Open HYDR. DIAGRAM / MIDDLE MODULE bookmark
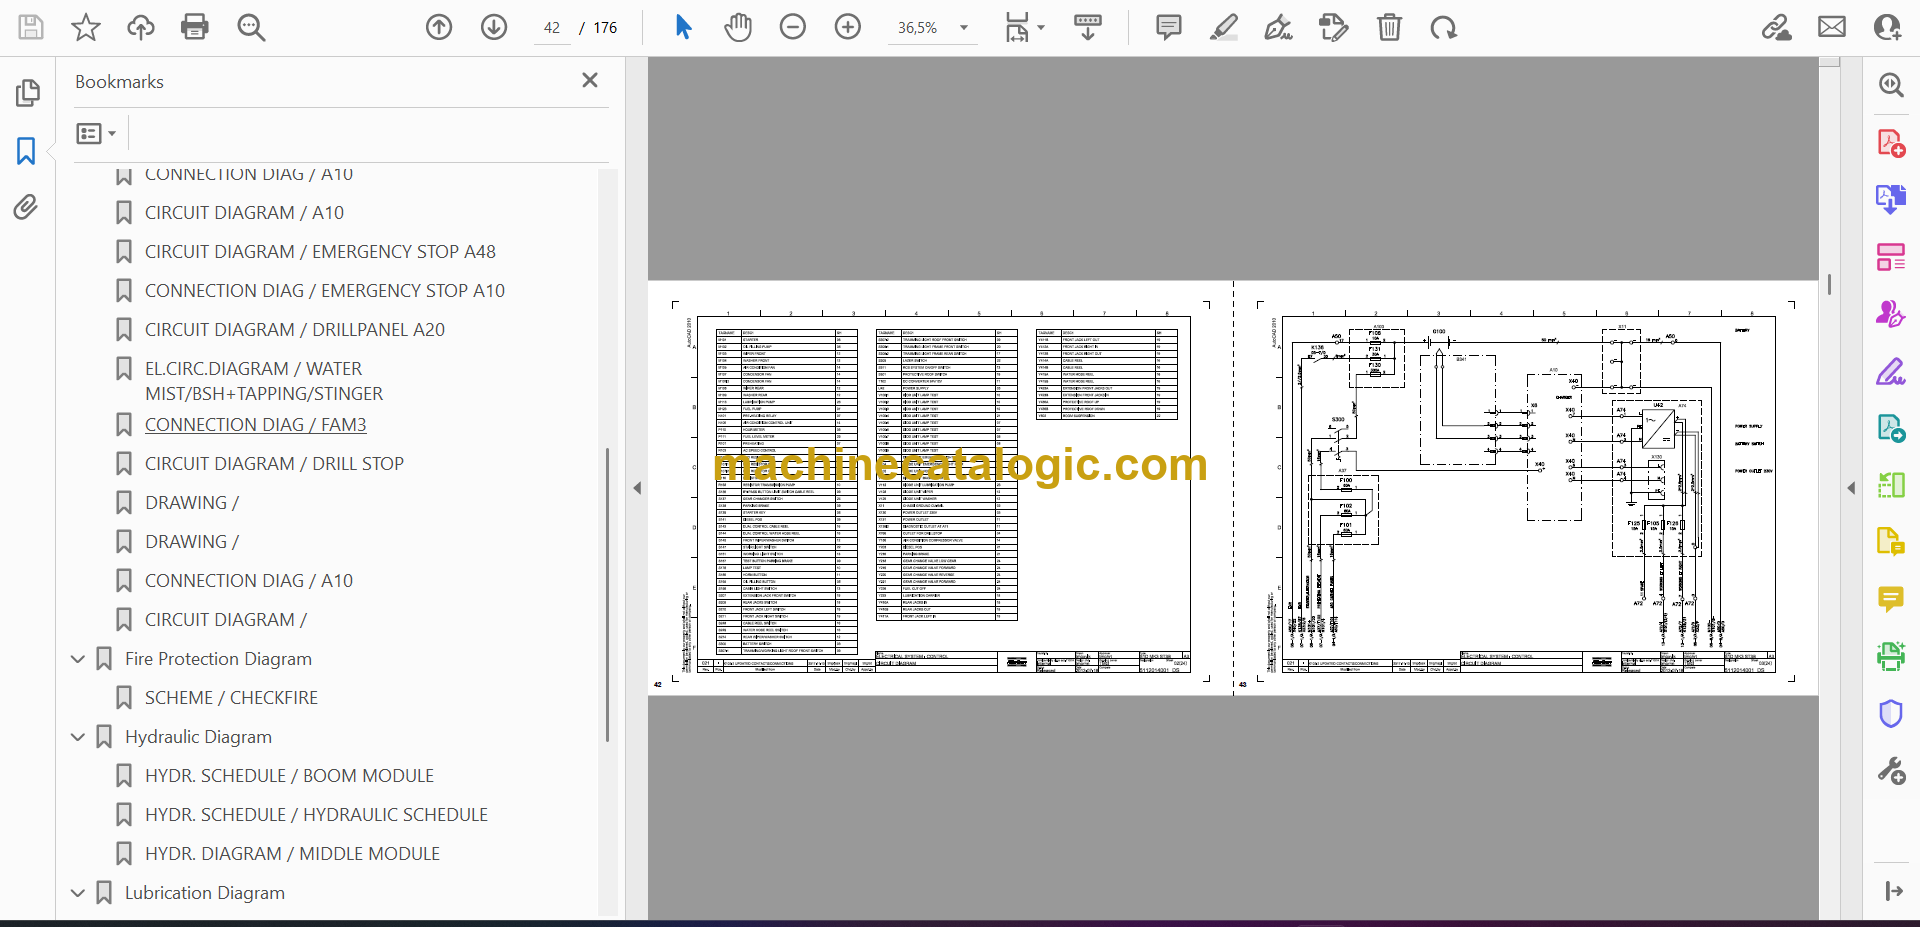This screenshot has height=927, width=1920. click(x=292, y=853)
